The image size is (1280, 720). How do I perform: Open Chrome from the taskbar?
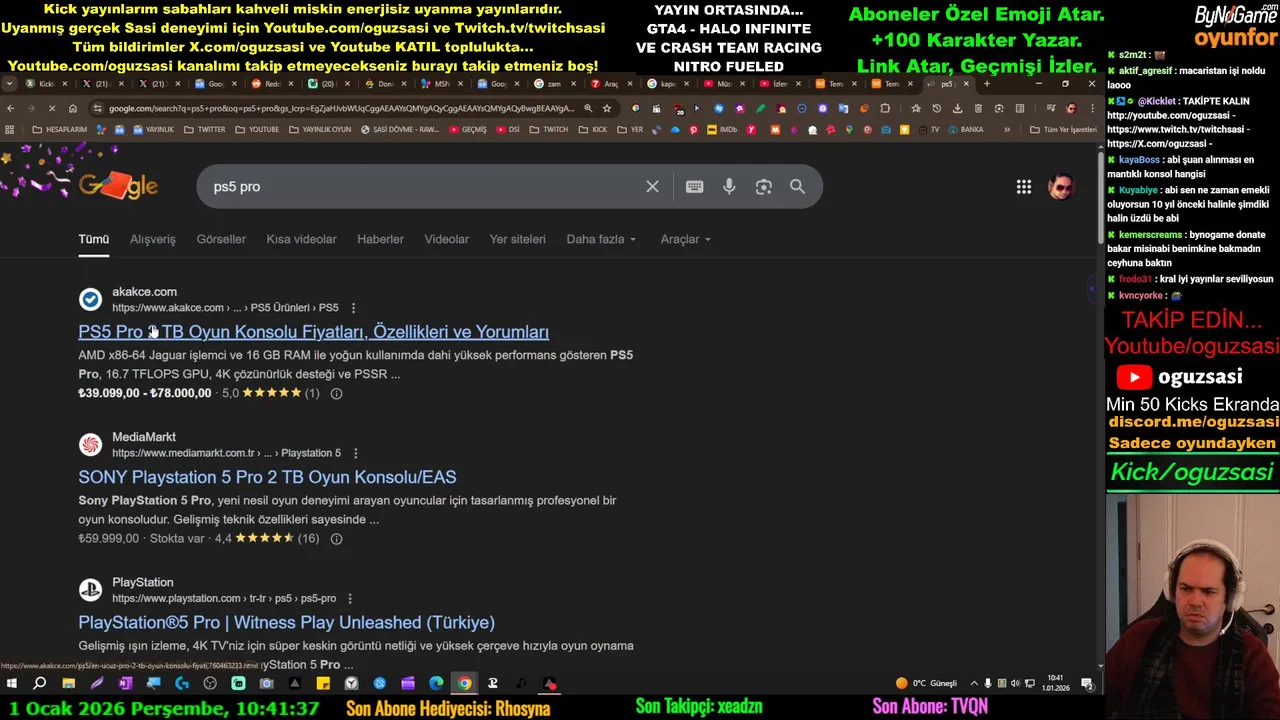coord(465,684)
